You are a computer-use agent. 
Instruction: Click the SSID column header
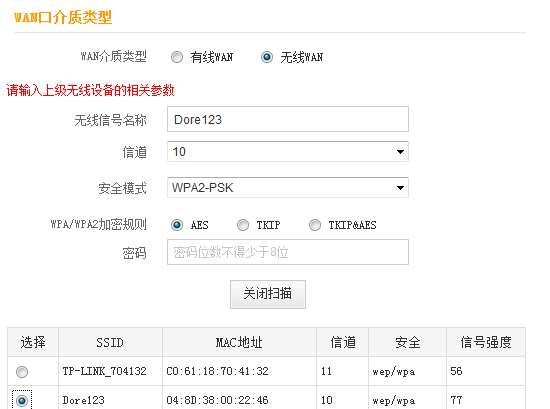pyautogui.click(x=110, y=342)
